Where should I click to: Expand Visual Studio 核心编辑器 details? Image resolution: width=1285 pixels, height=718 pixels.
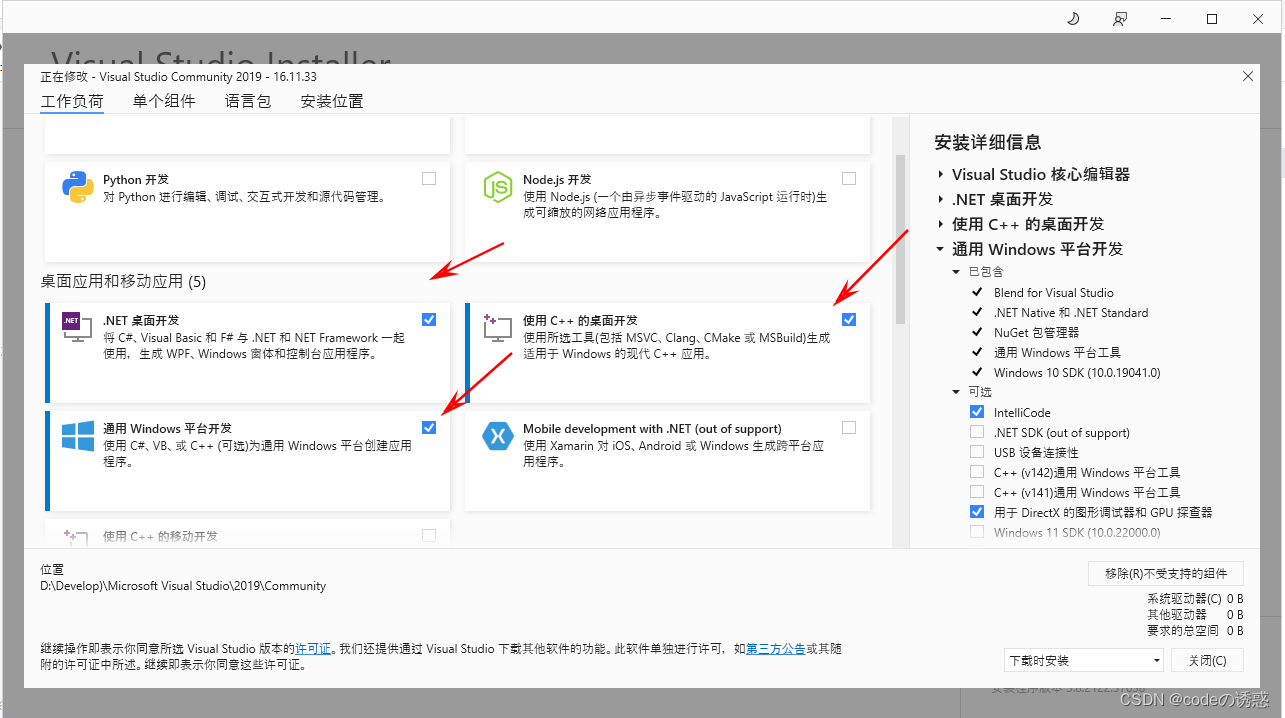click(x=941, y=174)
